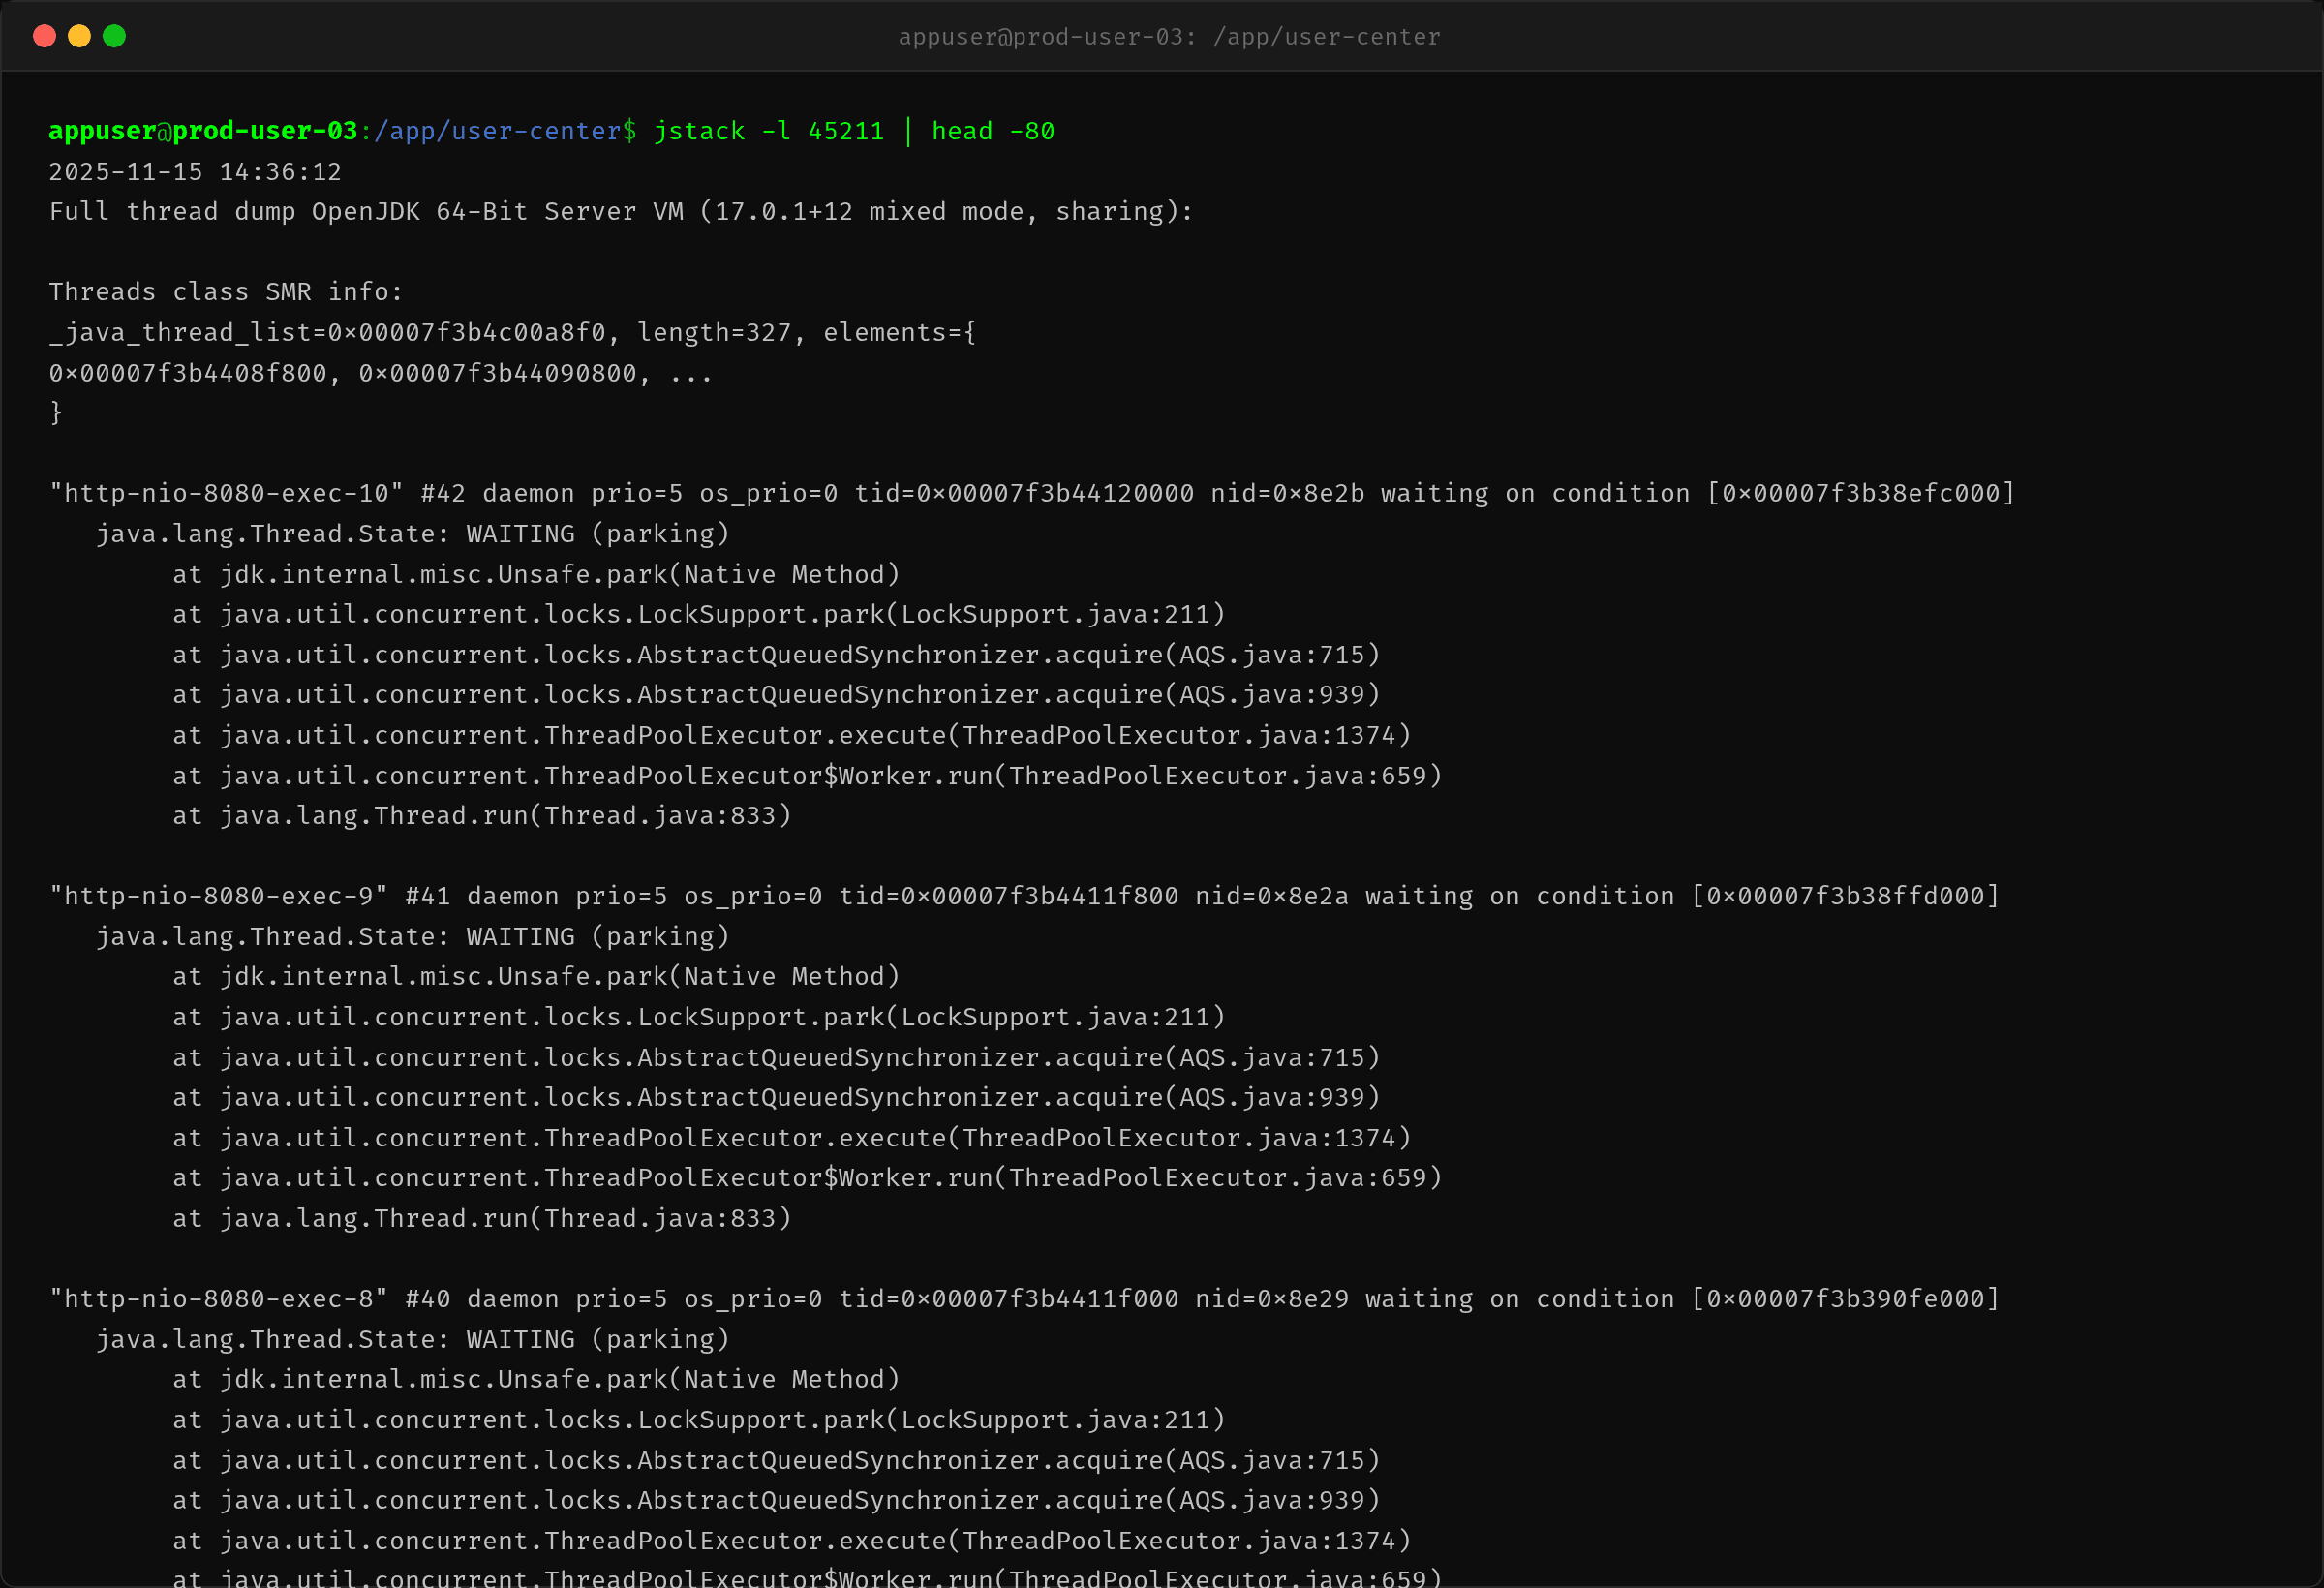Click Thread.run line under exec-10
Viewport: 2324px width, 1588px height.
(482, 816)
